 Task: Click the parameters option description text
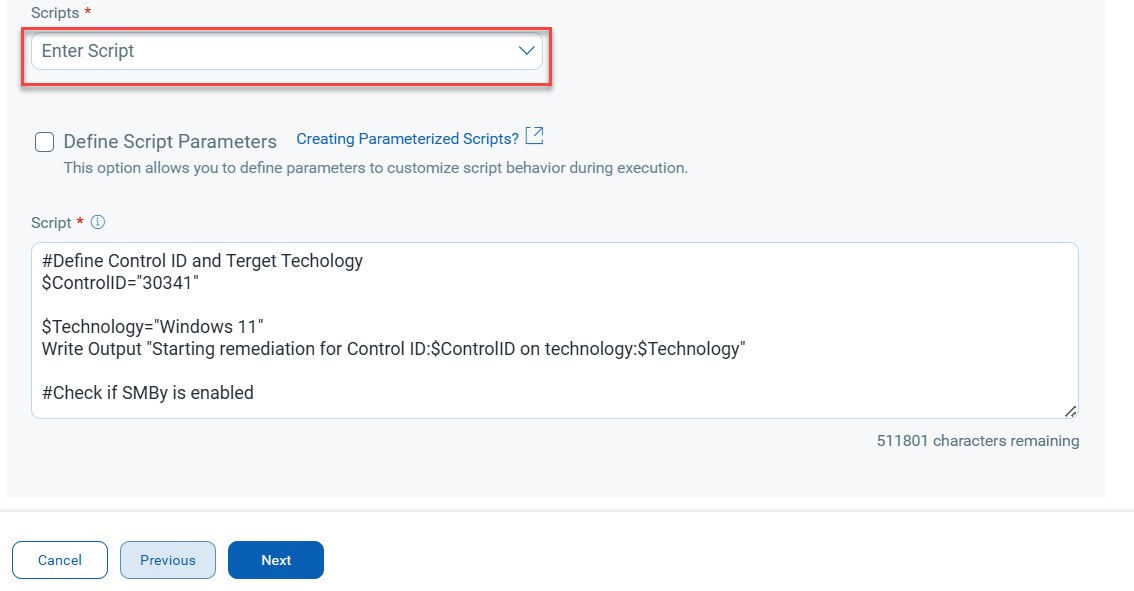[x=375, y=168]
